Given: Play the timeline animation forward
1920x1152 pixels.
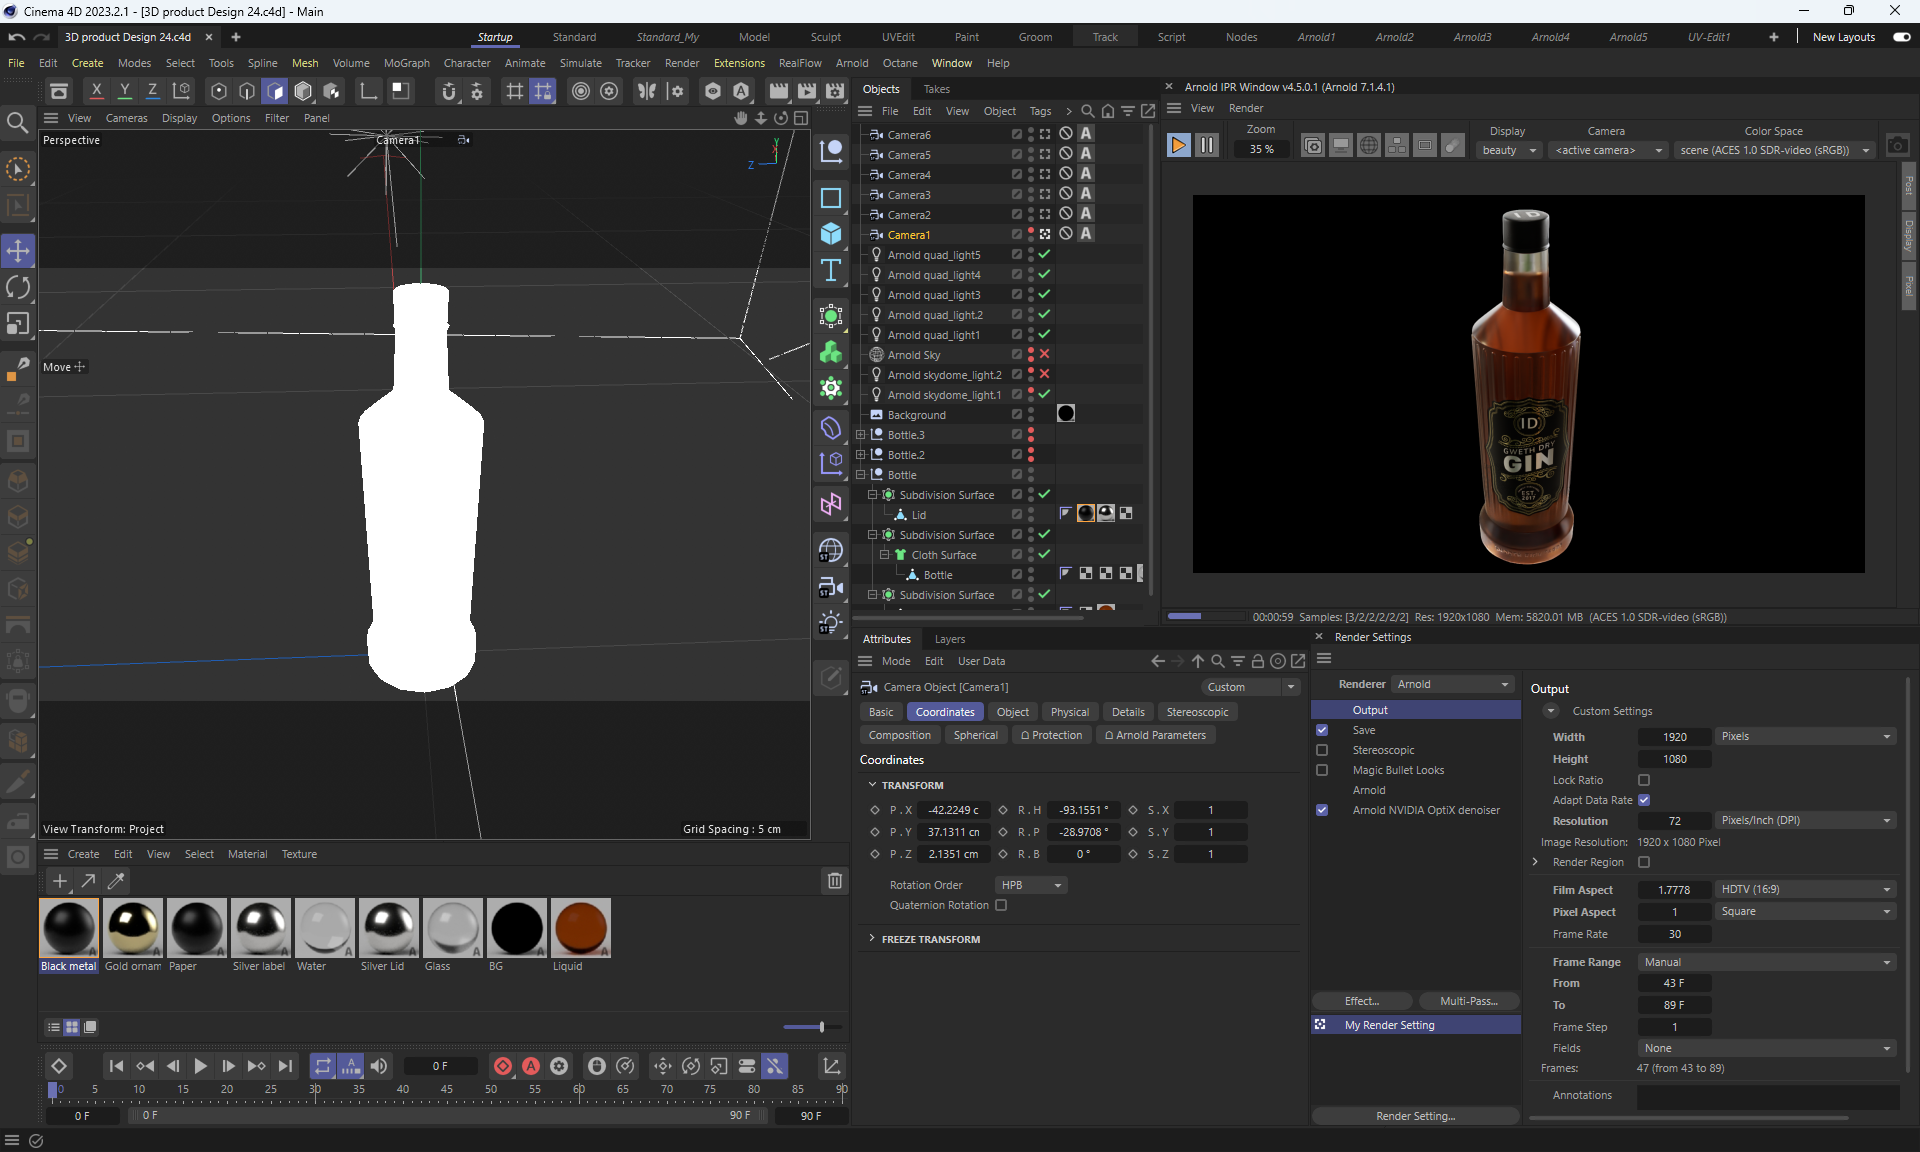Looking at the screenshot, I should click(200, 1066).
